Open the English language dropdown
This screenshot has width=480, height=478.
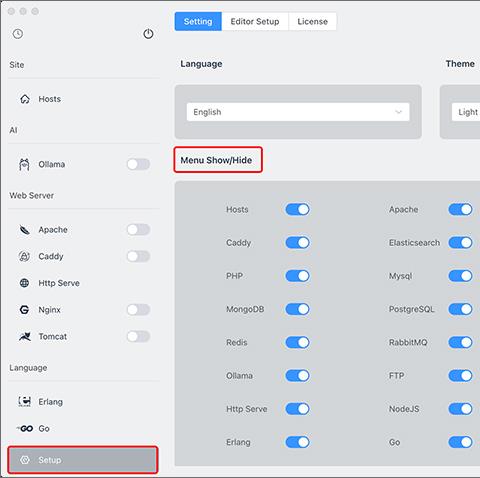(x=298, y=112)
